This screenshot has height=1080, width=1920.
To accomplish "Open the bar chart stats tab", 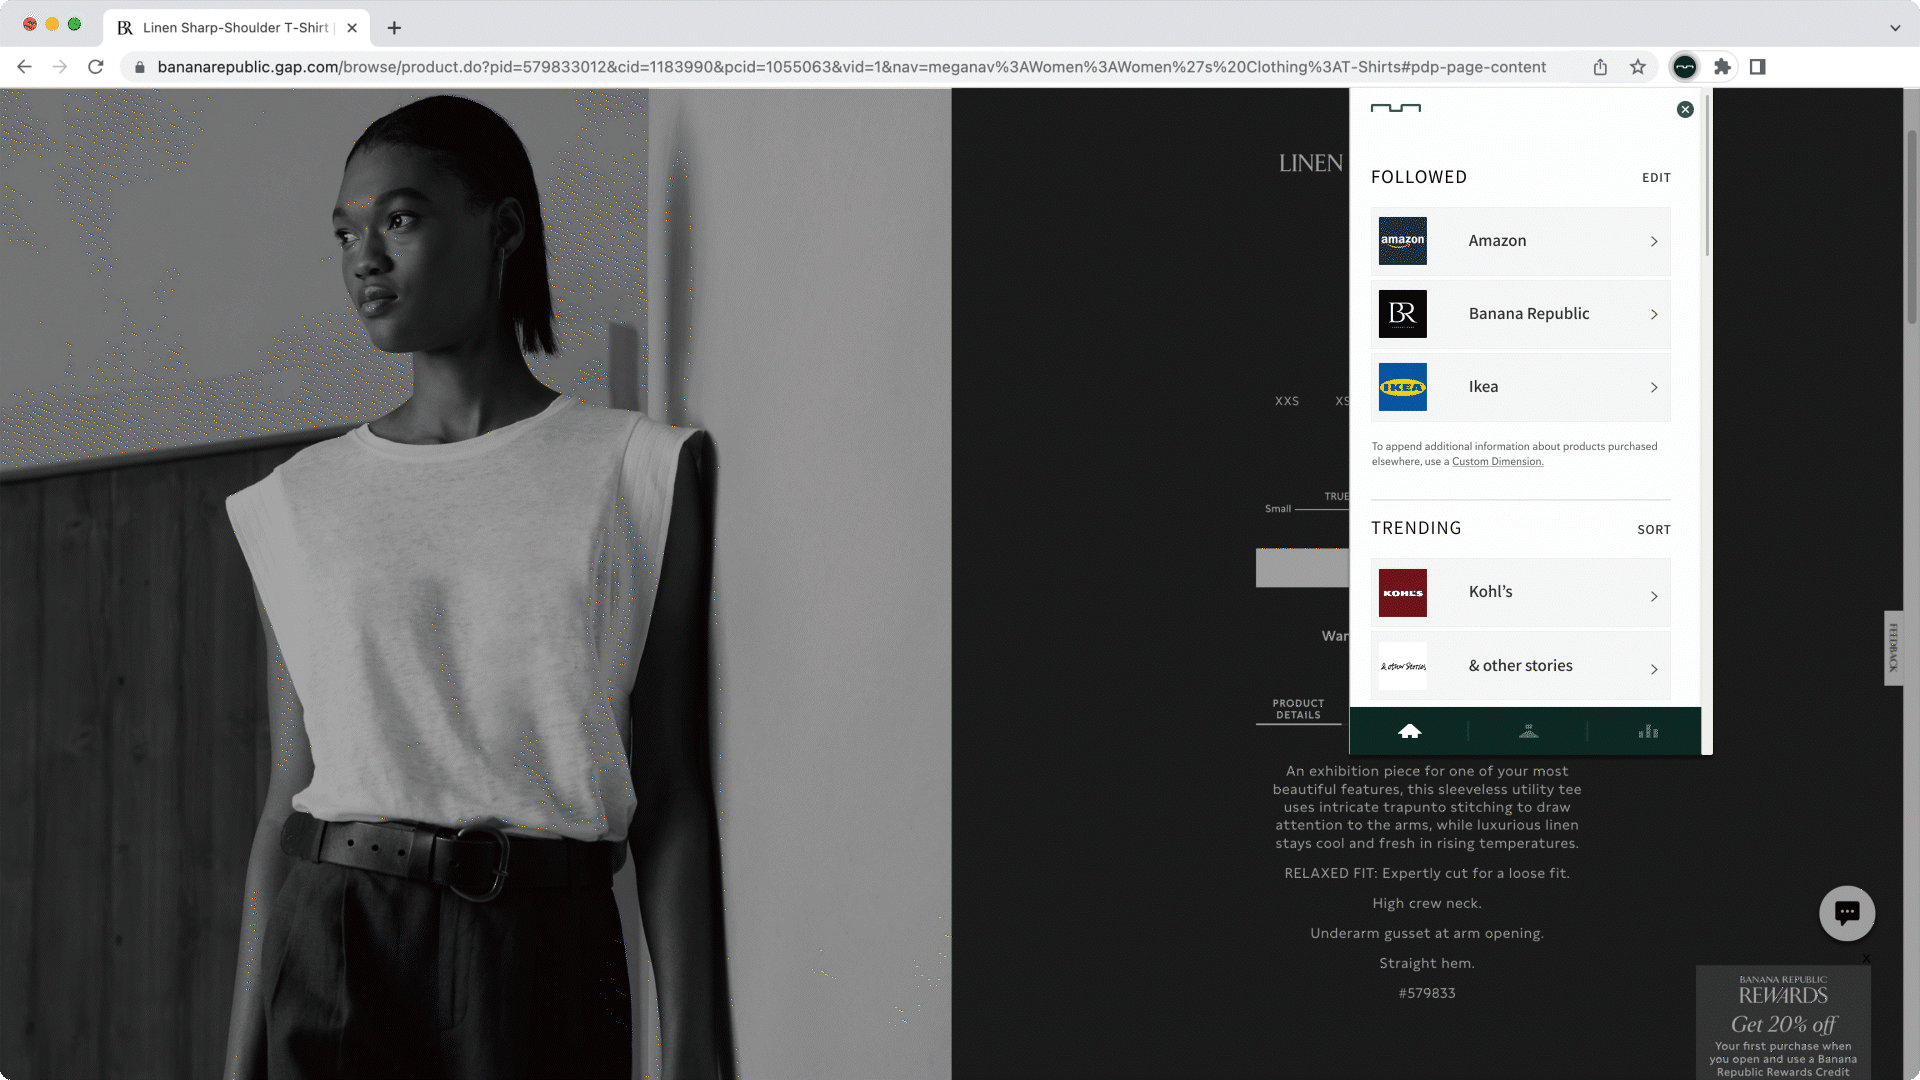I will pyautogui.click(x=1648, y=731).
